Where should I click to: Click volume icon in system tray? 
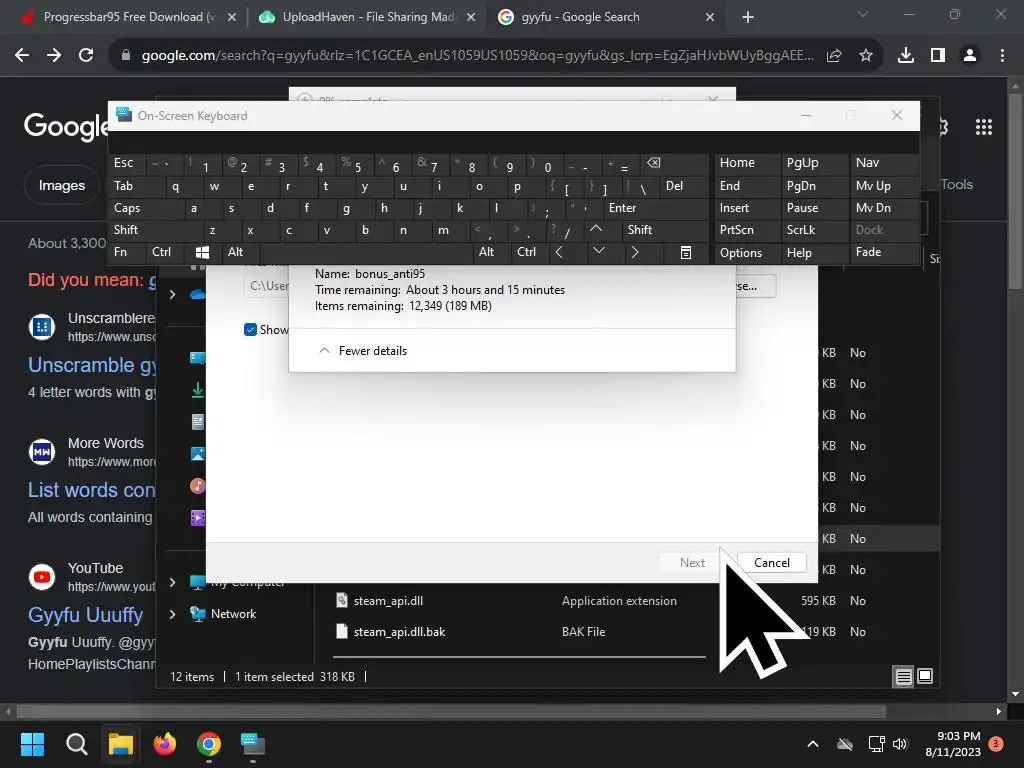tap(900, 744)
